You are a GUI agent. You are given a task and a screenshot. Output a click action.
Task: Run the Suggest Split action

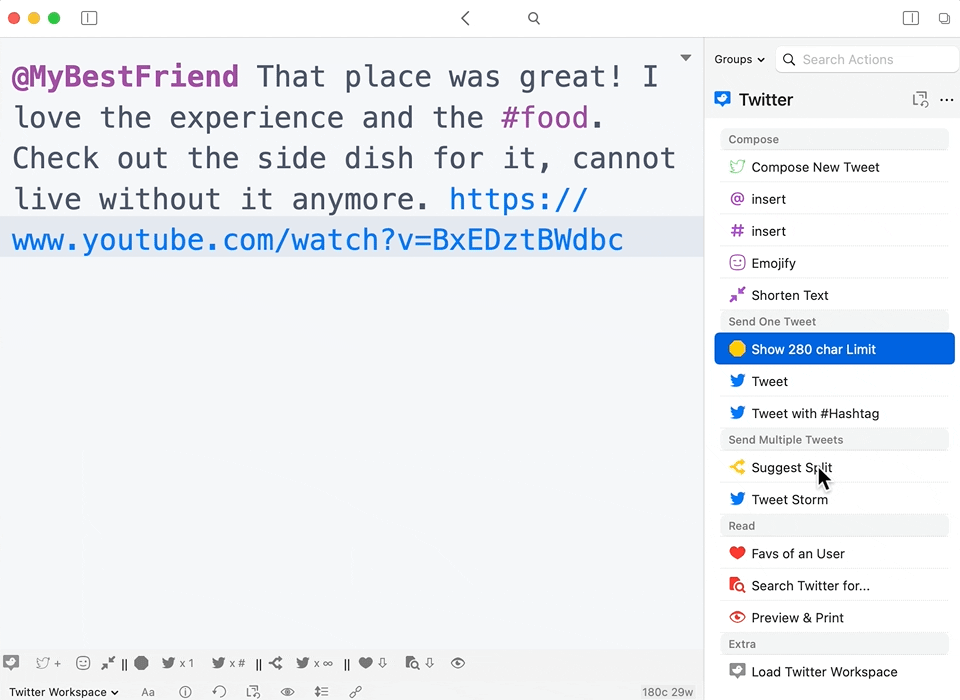click(x=834, y=467)
